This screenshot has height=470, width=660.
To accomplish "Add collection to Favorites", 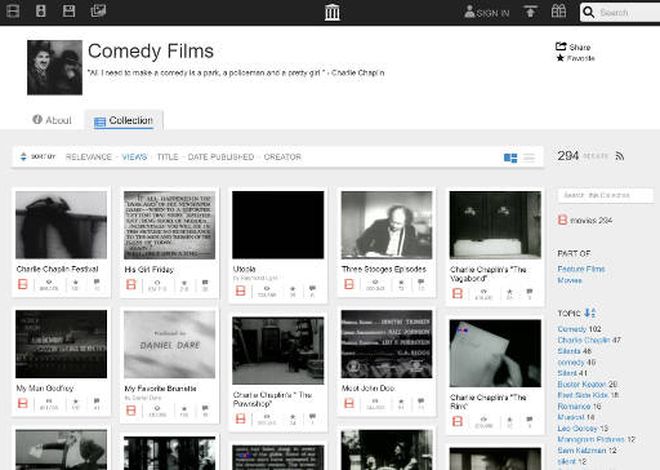I will [x=575, y=58].
